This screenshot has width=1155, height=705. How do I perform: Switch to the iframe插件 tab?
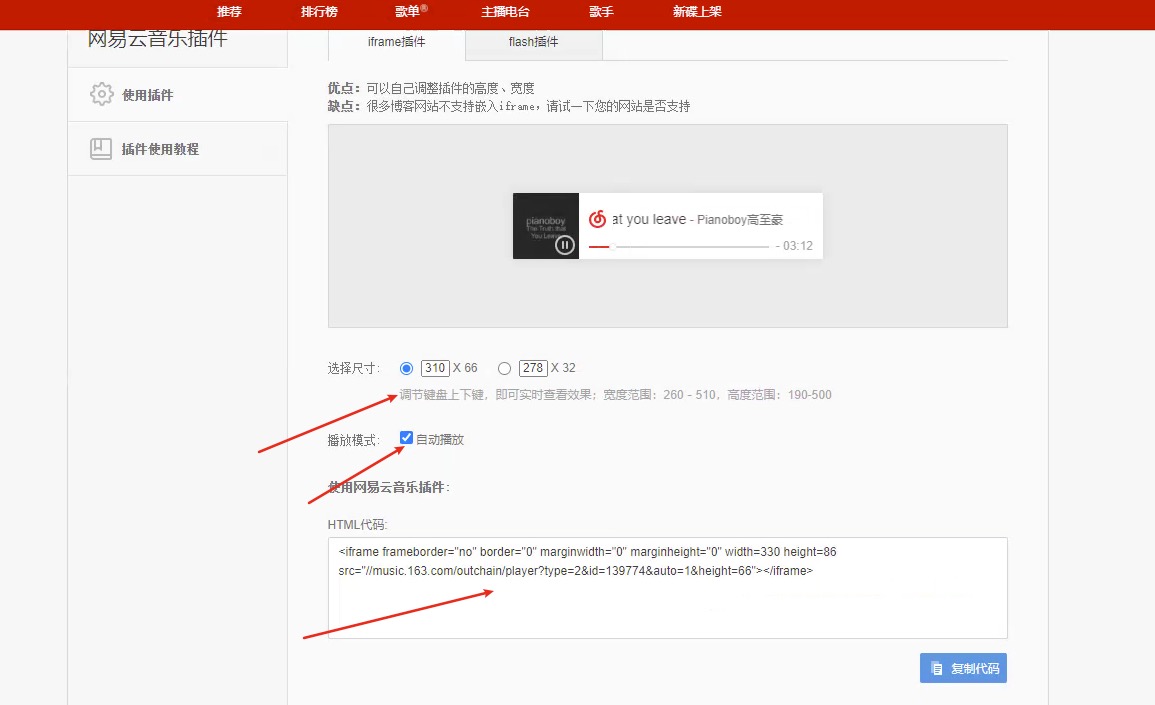pos(396,42)
